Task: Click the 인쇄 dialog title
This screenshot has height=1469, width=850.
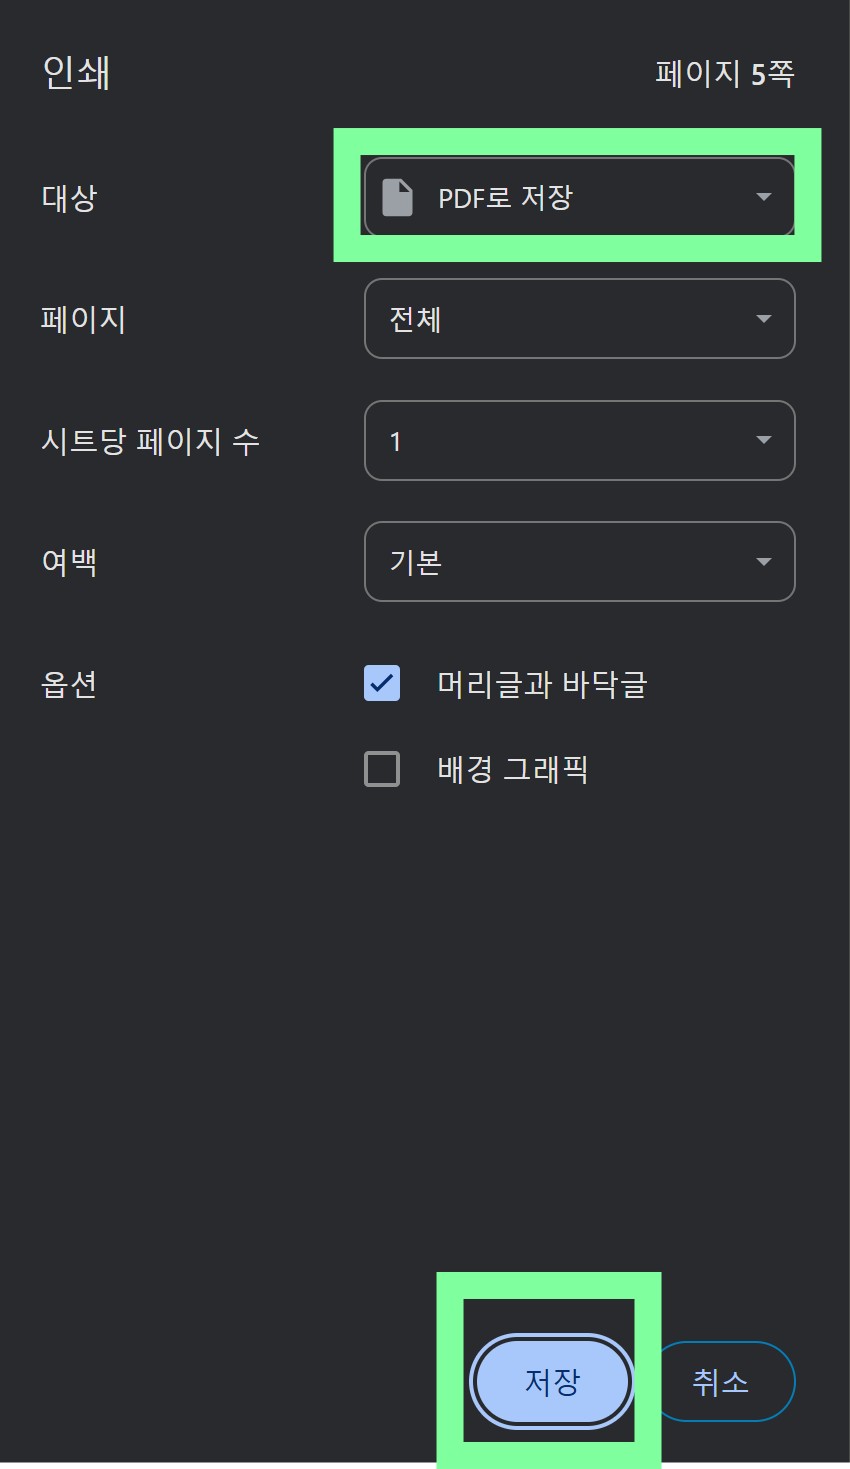Action: 74,73
